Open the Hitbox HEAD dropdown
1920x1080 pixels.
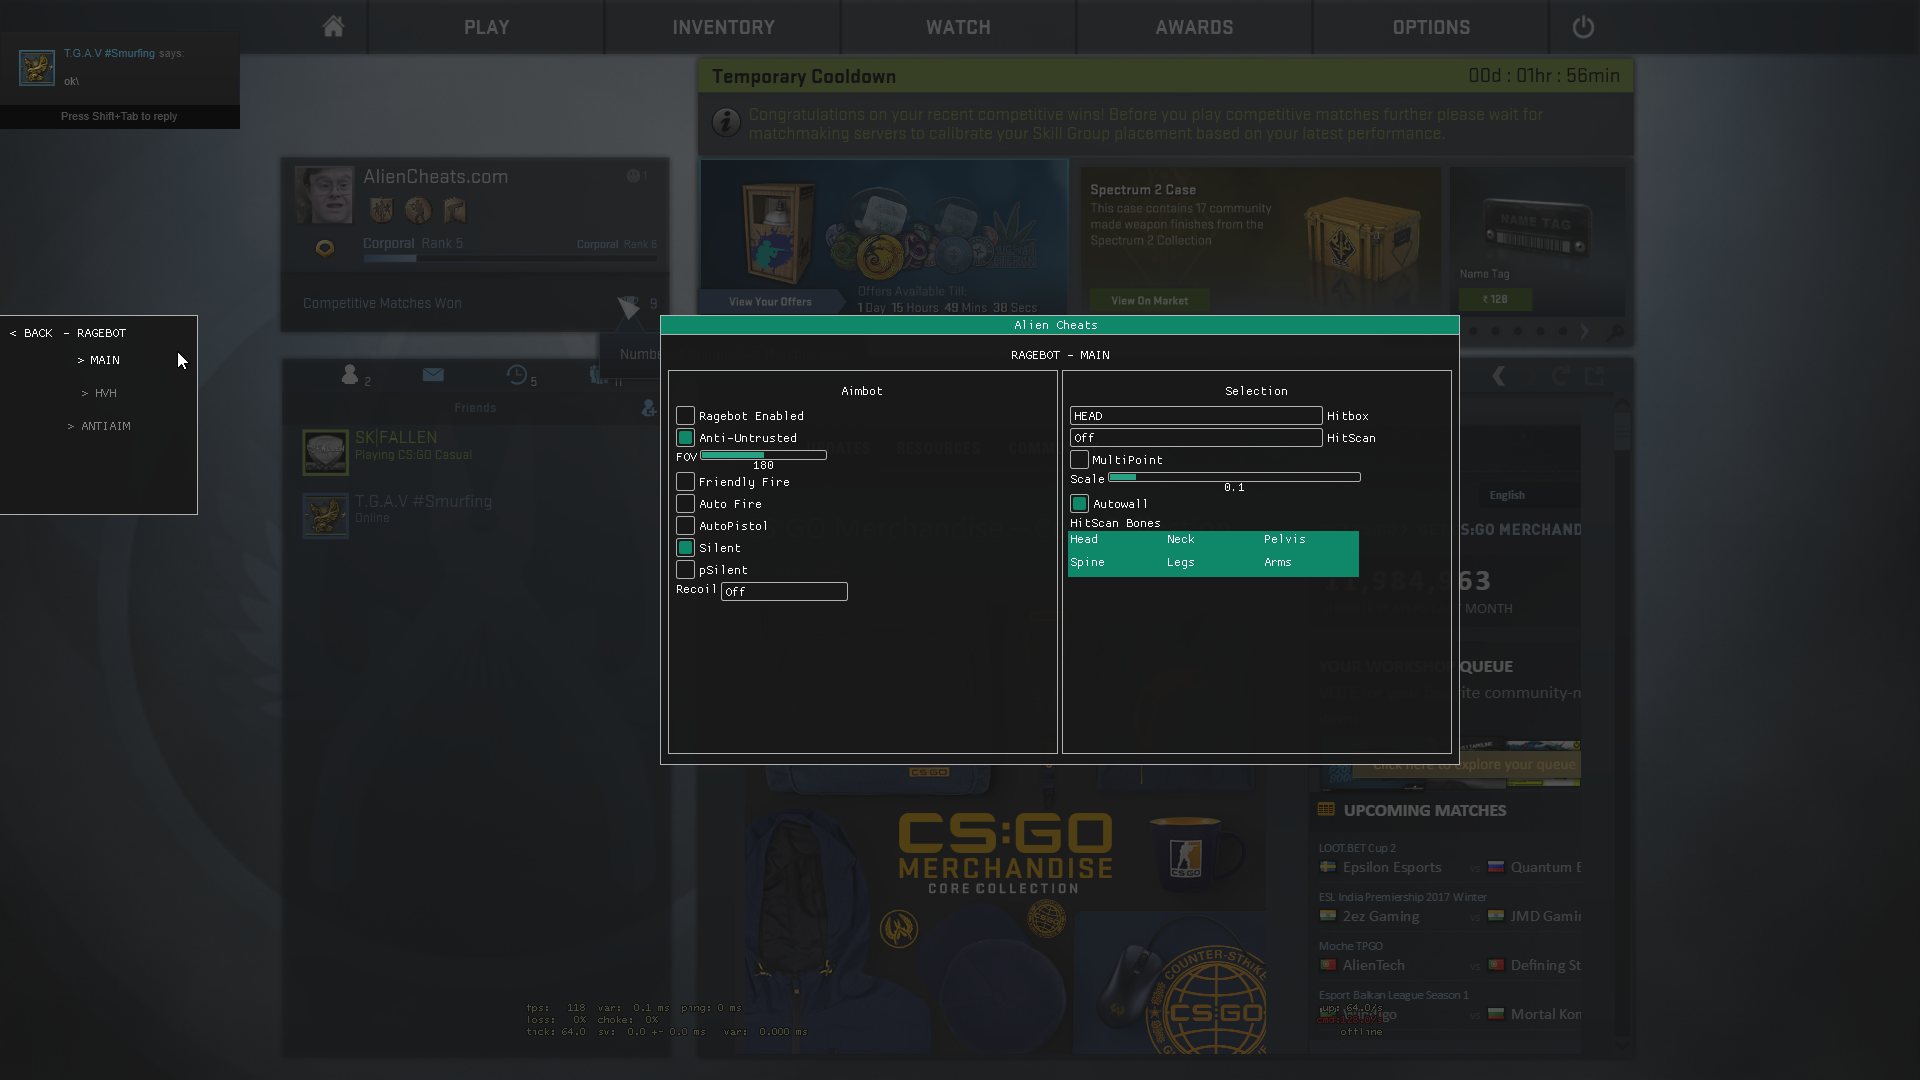click(x=1195, y=416)
